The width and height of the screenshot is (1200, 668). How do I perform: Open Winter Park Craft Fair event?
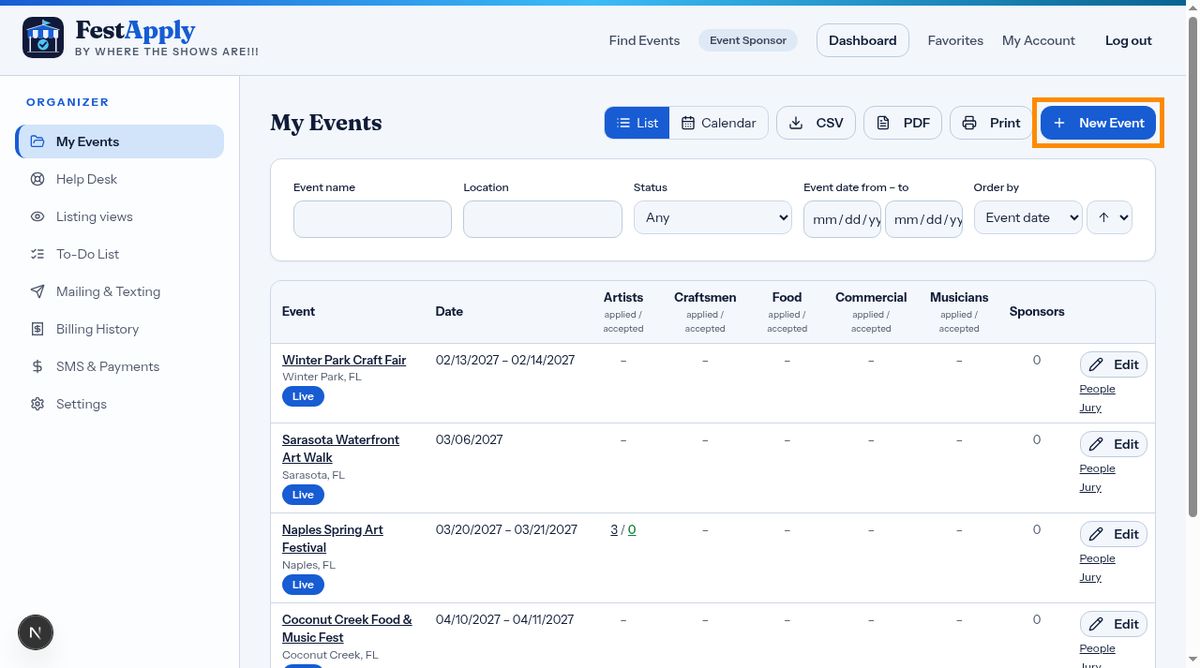[x=344, y=360]
